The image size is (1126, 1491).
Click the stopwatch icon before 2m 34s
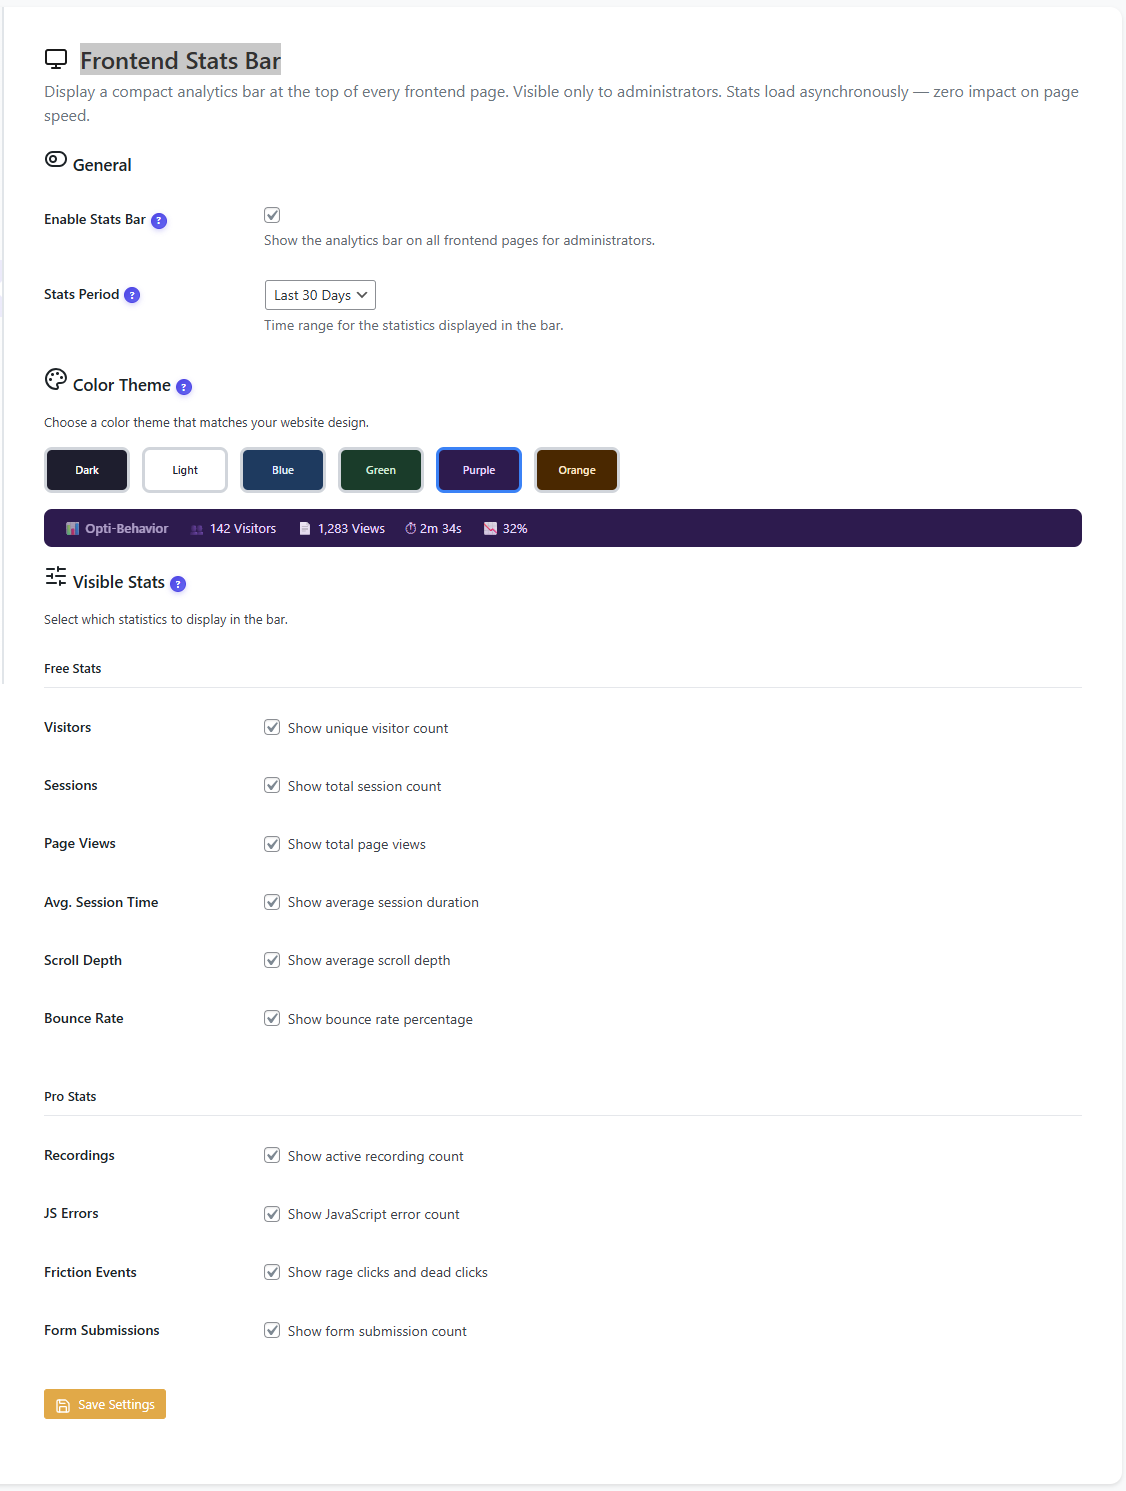[410, 528]
